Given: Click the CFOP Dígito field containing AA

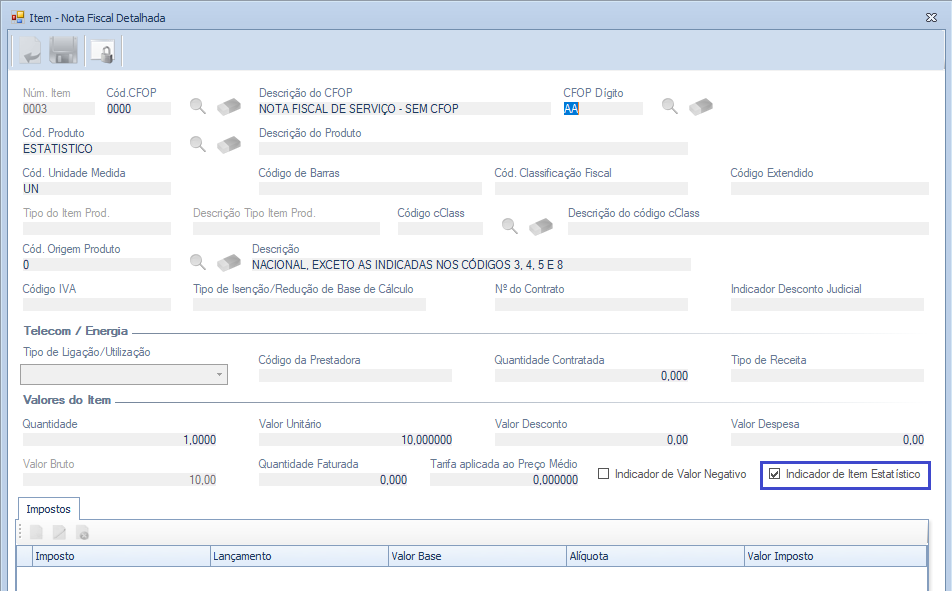Looking at the screenshot, I should (602, 108).
